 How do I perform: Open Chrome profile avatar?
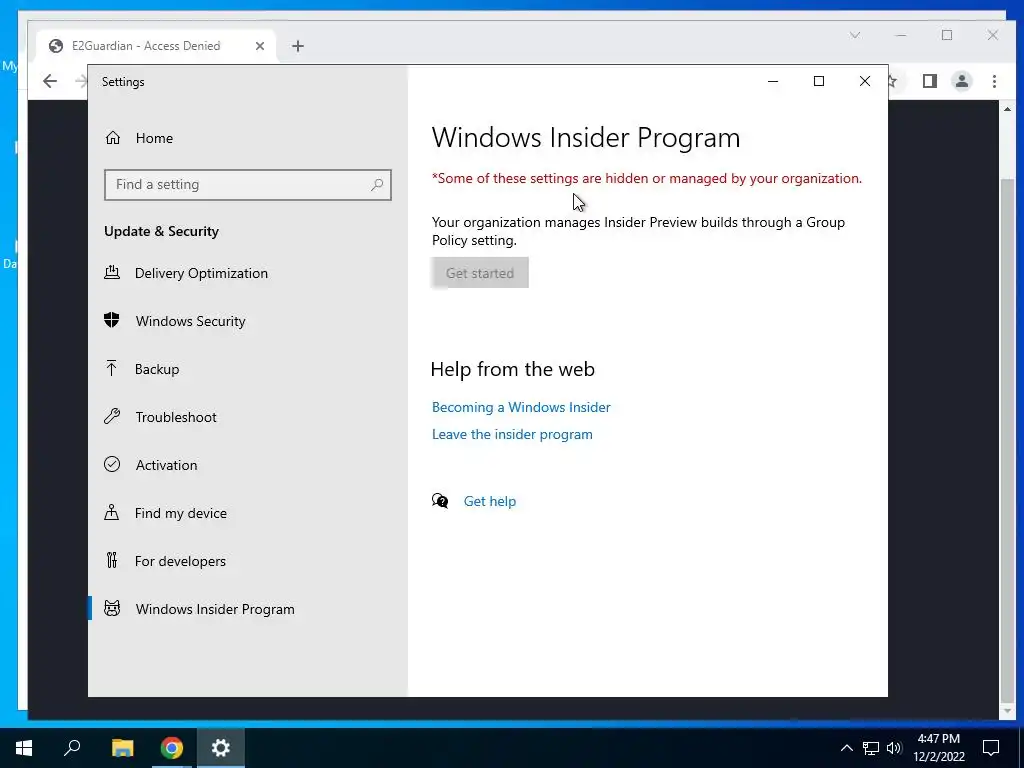pyautogui.click(x=962, y=81)
